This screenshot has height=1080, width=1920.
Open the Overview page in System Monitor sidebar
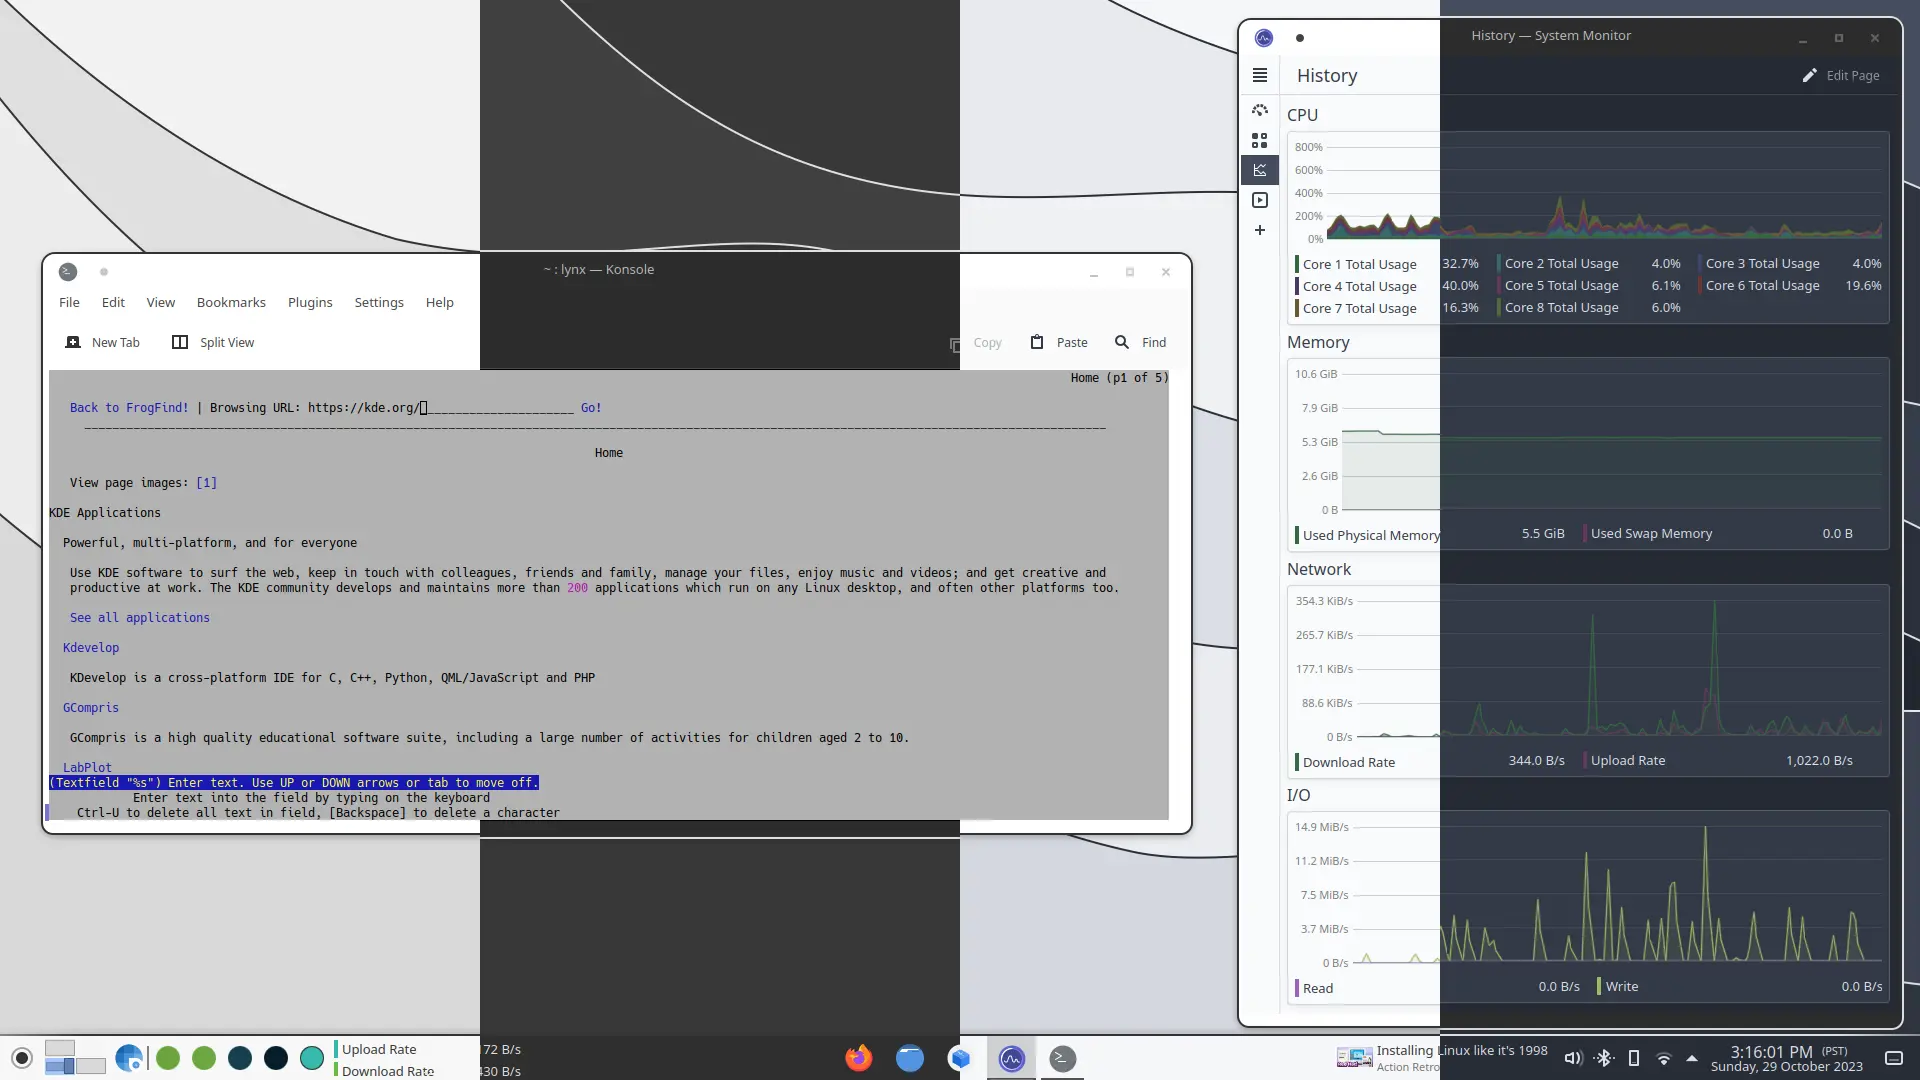pyautogui.click(x=1260, y=110)
